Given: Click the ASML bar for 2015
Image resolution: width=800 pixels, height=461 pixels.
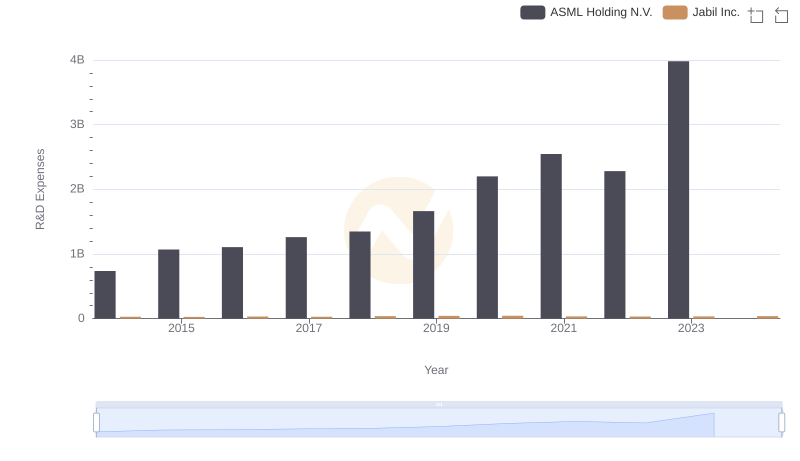Looking at the screenshot, I should click(x=168, y=284).
